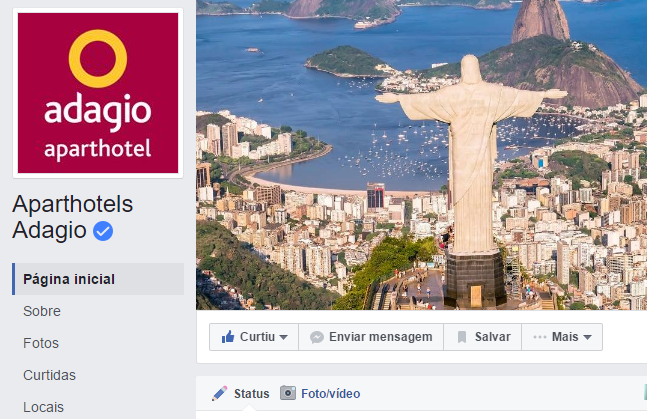
Task: Click the pencil icon next to Status
Action: 220,393
